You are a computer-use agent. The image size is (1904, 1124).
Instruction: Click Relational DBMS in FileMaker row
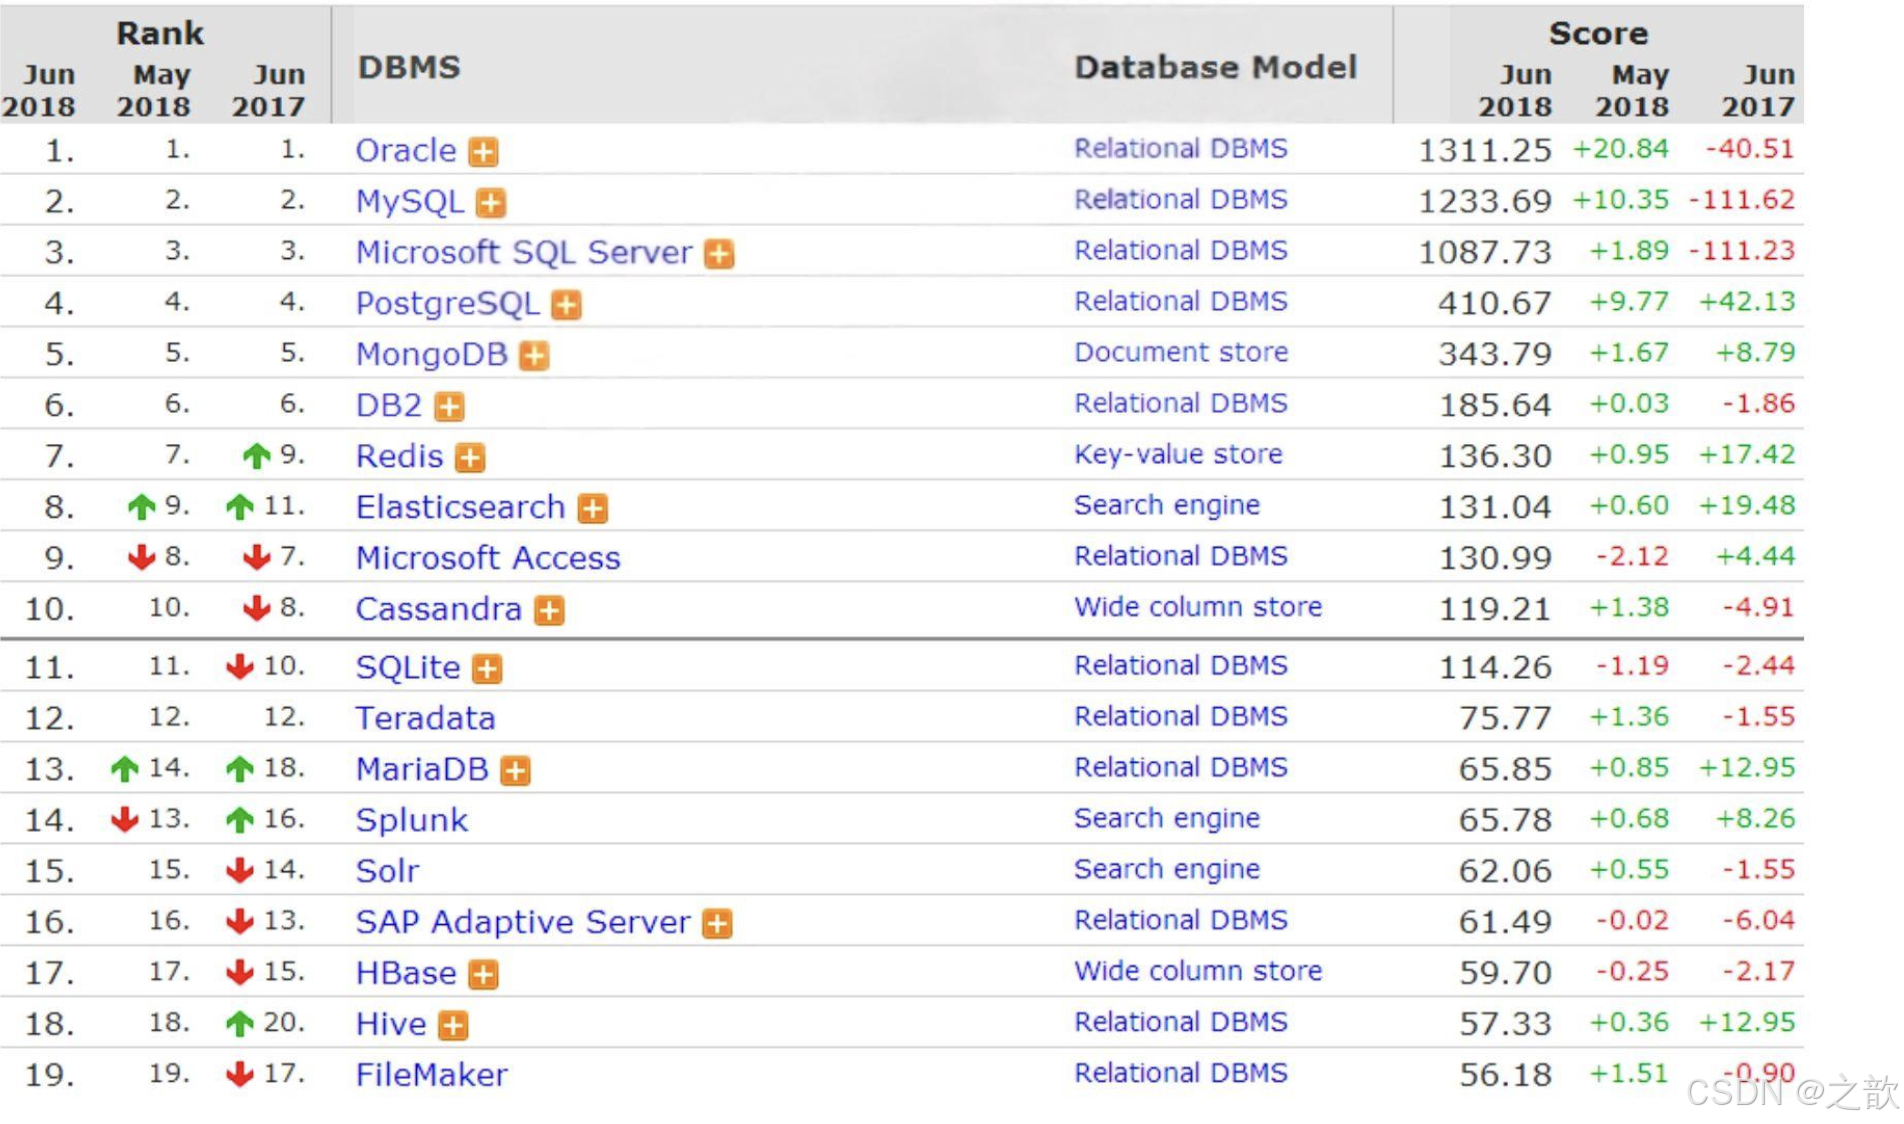(1181, 1074)
